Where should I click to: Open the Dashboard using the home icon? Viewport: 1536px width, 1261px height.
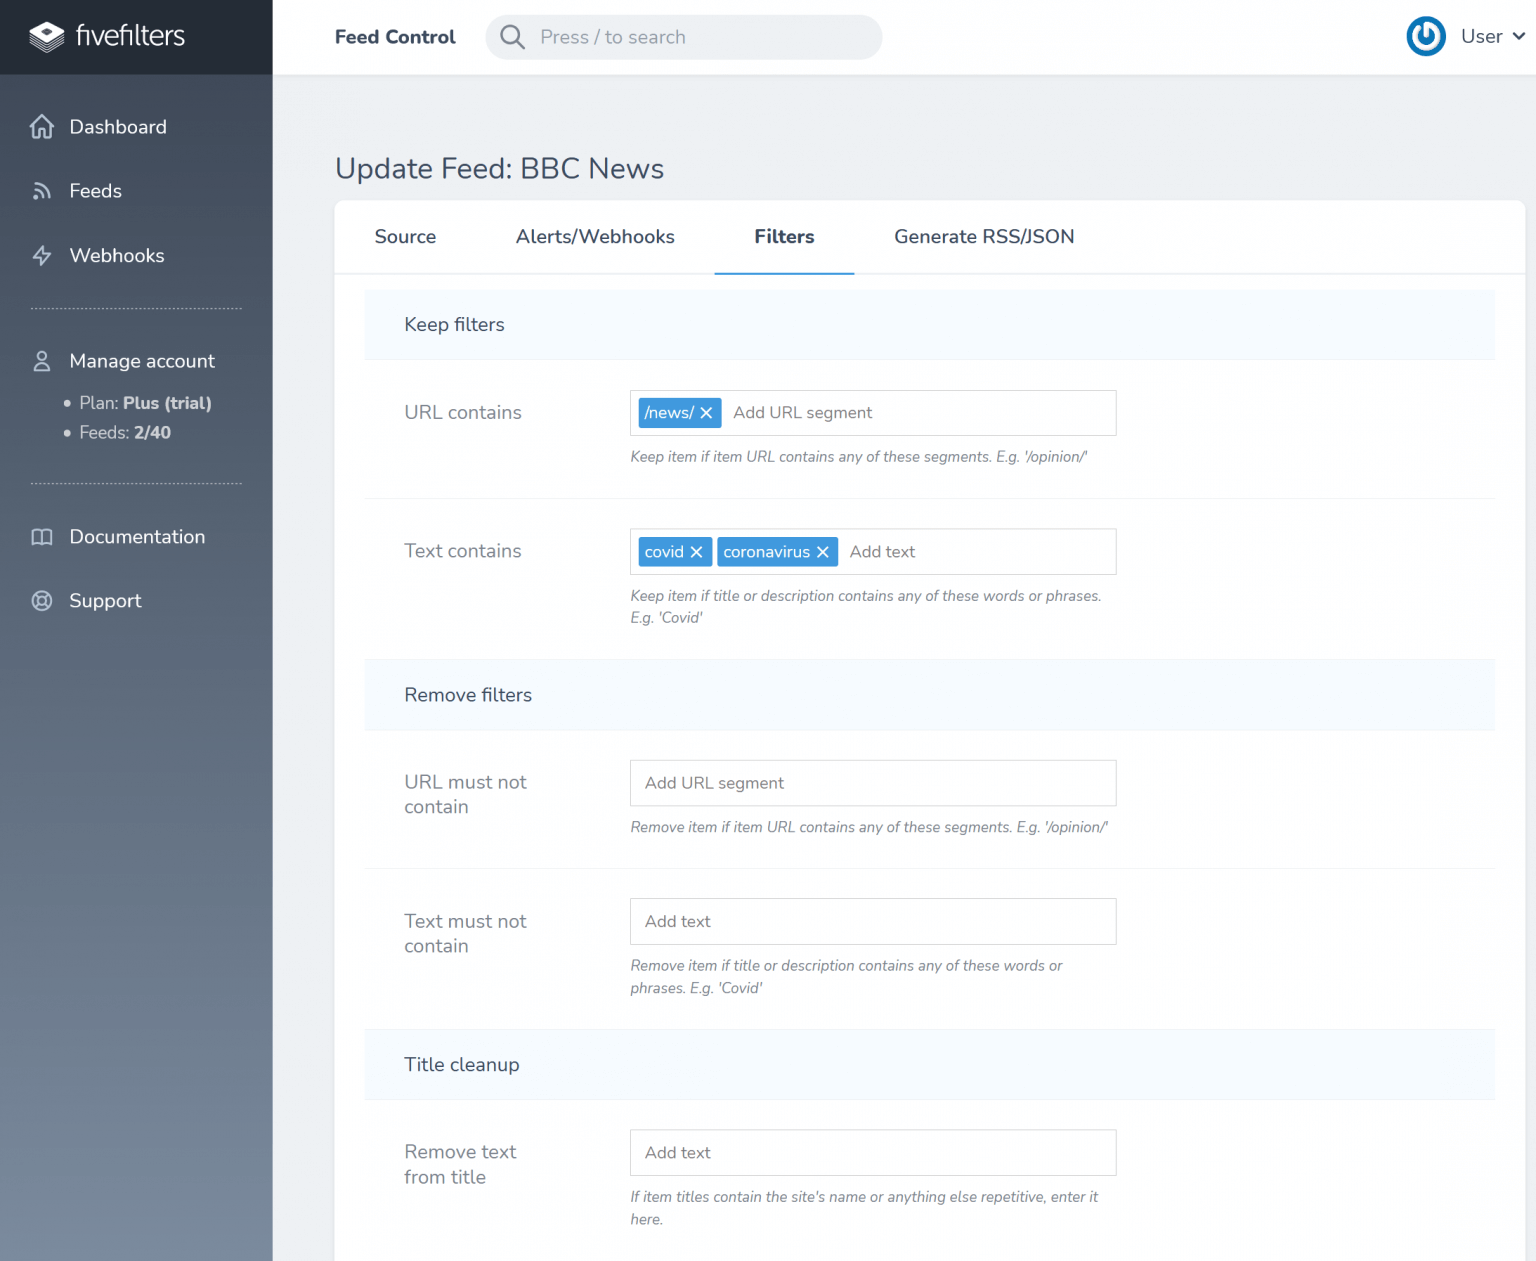coord(41,126)
